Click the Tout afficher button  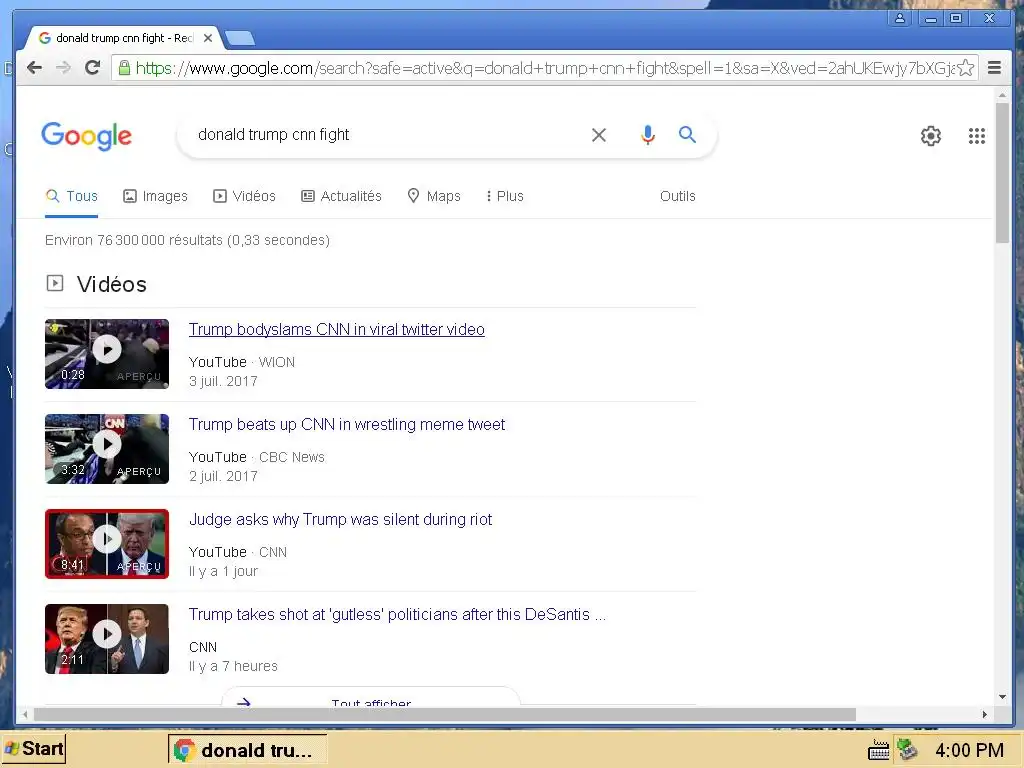pyautogui.click(x=371, y=697)
